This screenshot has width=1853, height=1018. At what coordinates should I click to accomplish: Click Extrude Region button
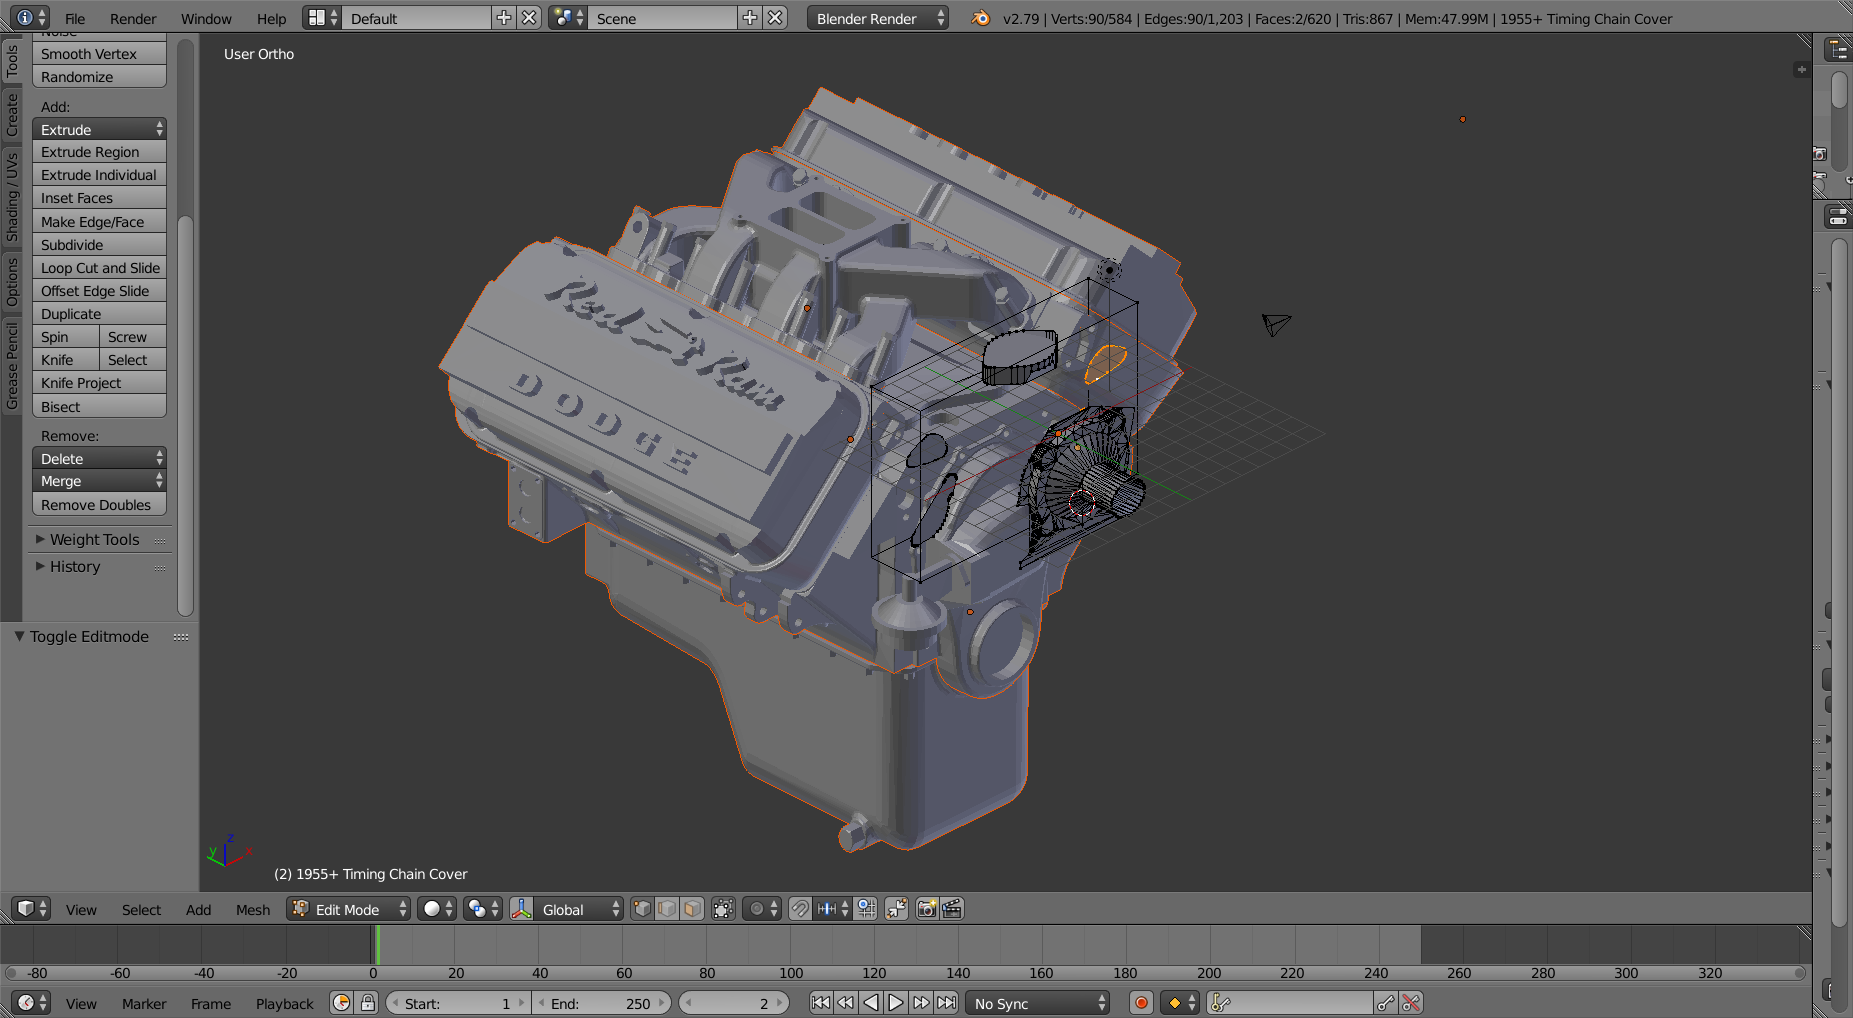pyautogui.click(x=99, y=152)
